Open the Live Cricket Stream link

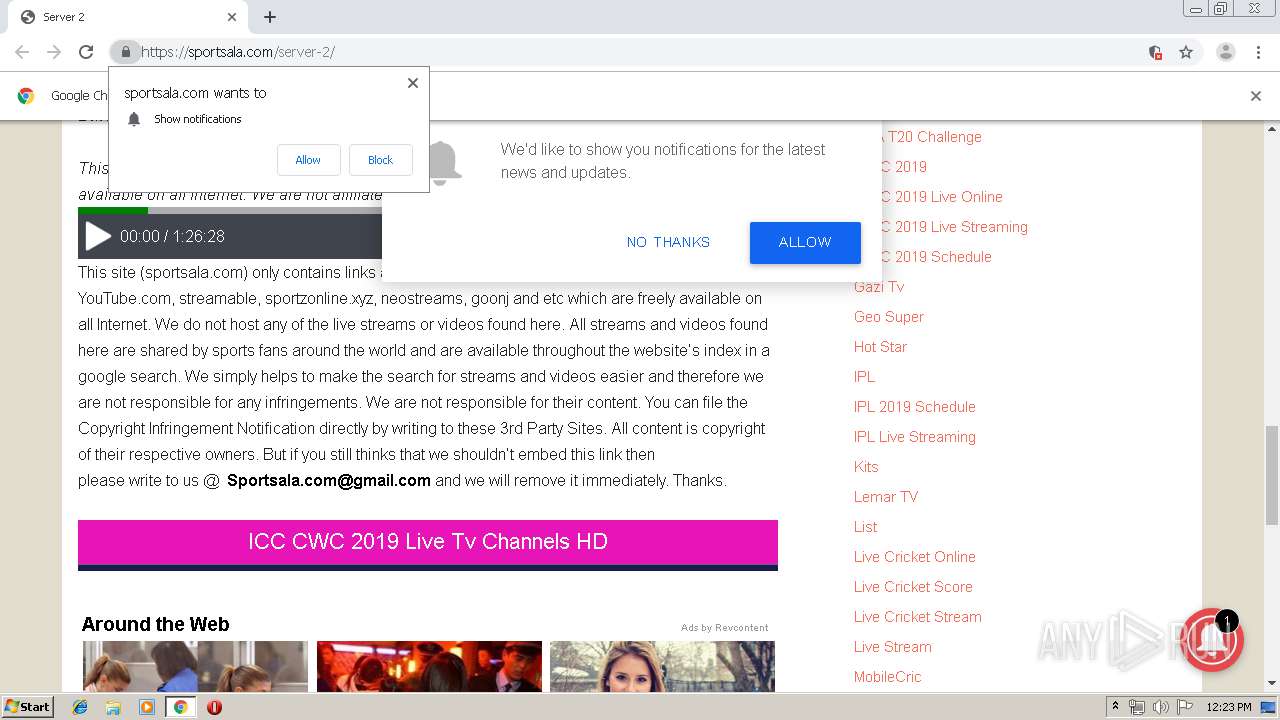pyautogui.click(x=918, y=617)
